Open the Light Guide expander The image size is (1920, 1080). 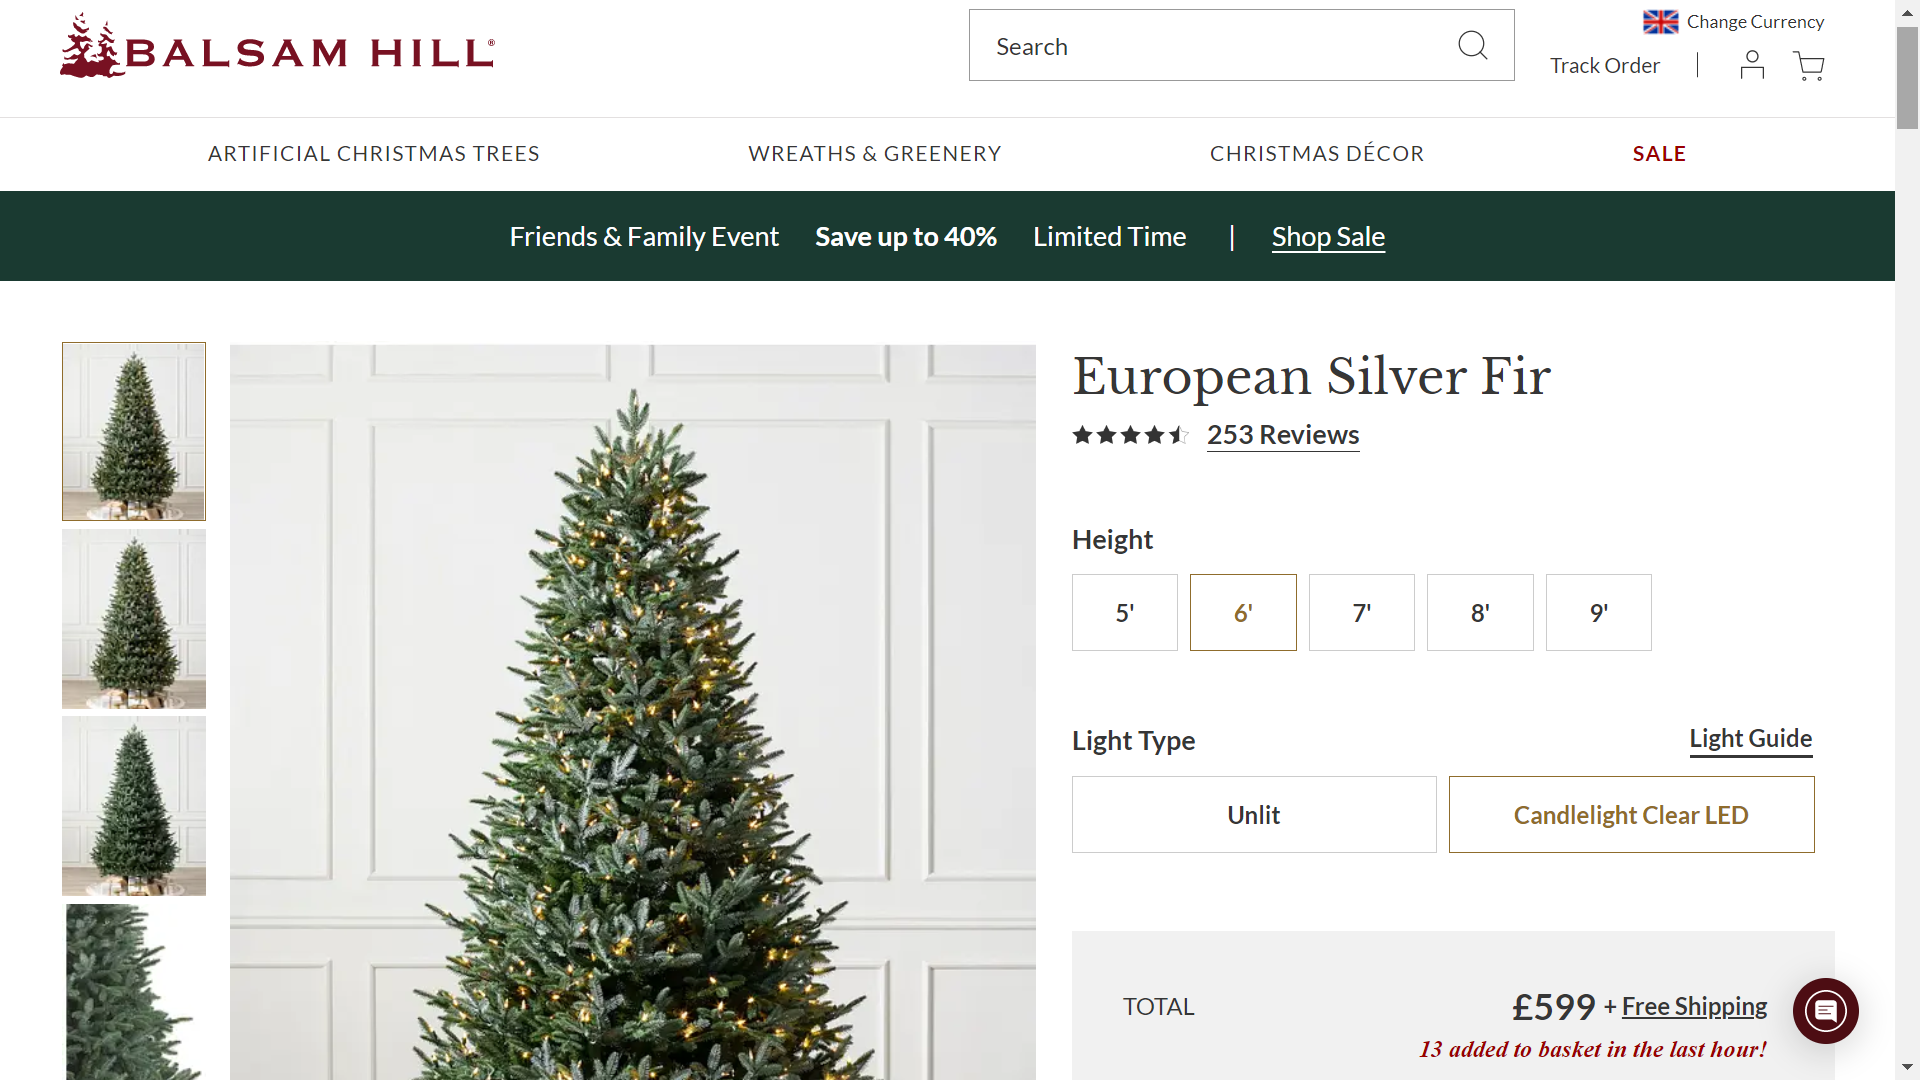[x=1750, y=737]
